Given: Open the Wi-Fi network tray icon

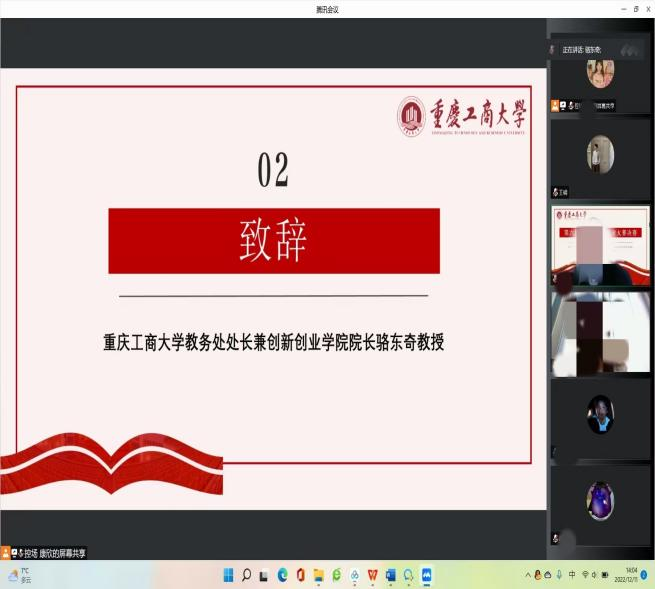Looking at the screenshot, I should [x=585, y=575].
